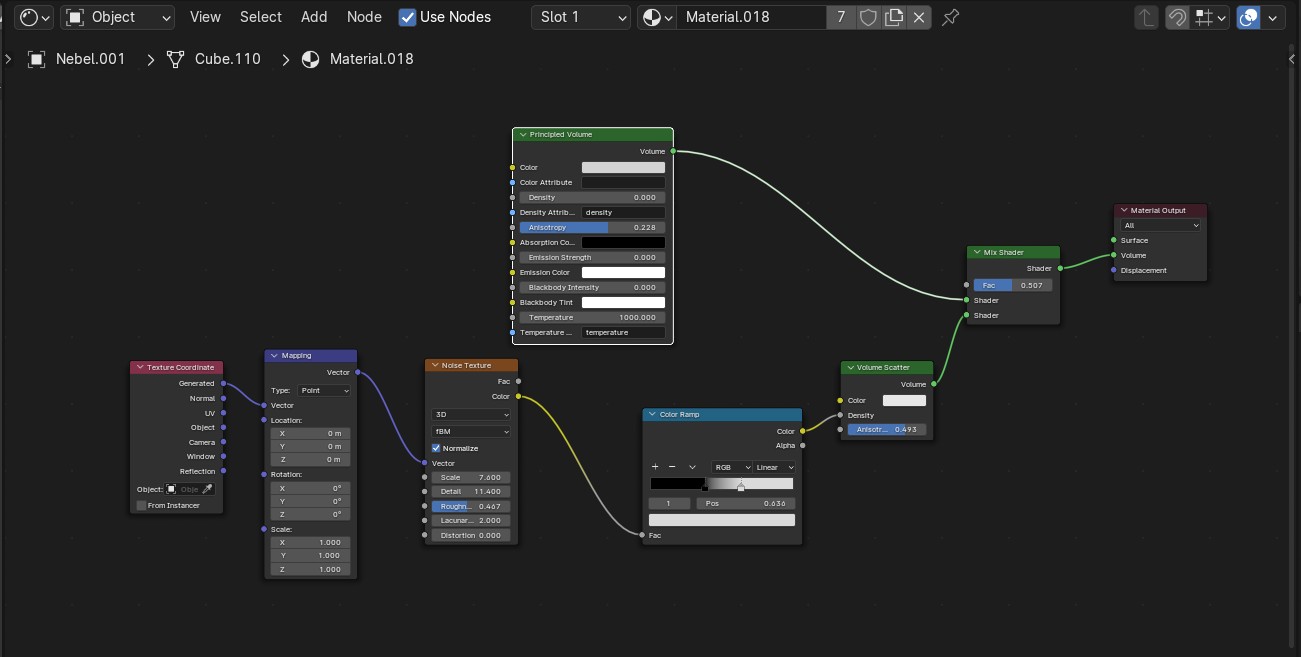Open the snap node element options
The image size is (1301, 657).
tap(1211, 17)
